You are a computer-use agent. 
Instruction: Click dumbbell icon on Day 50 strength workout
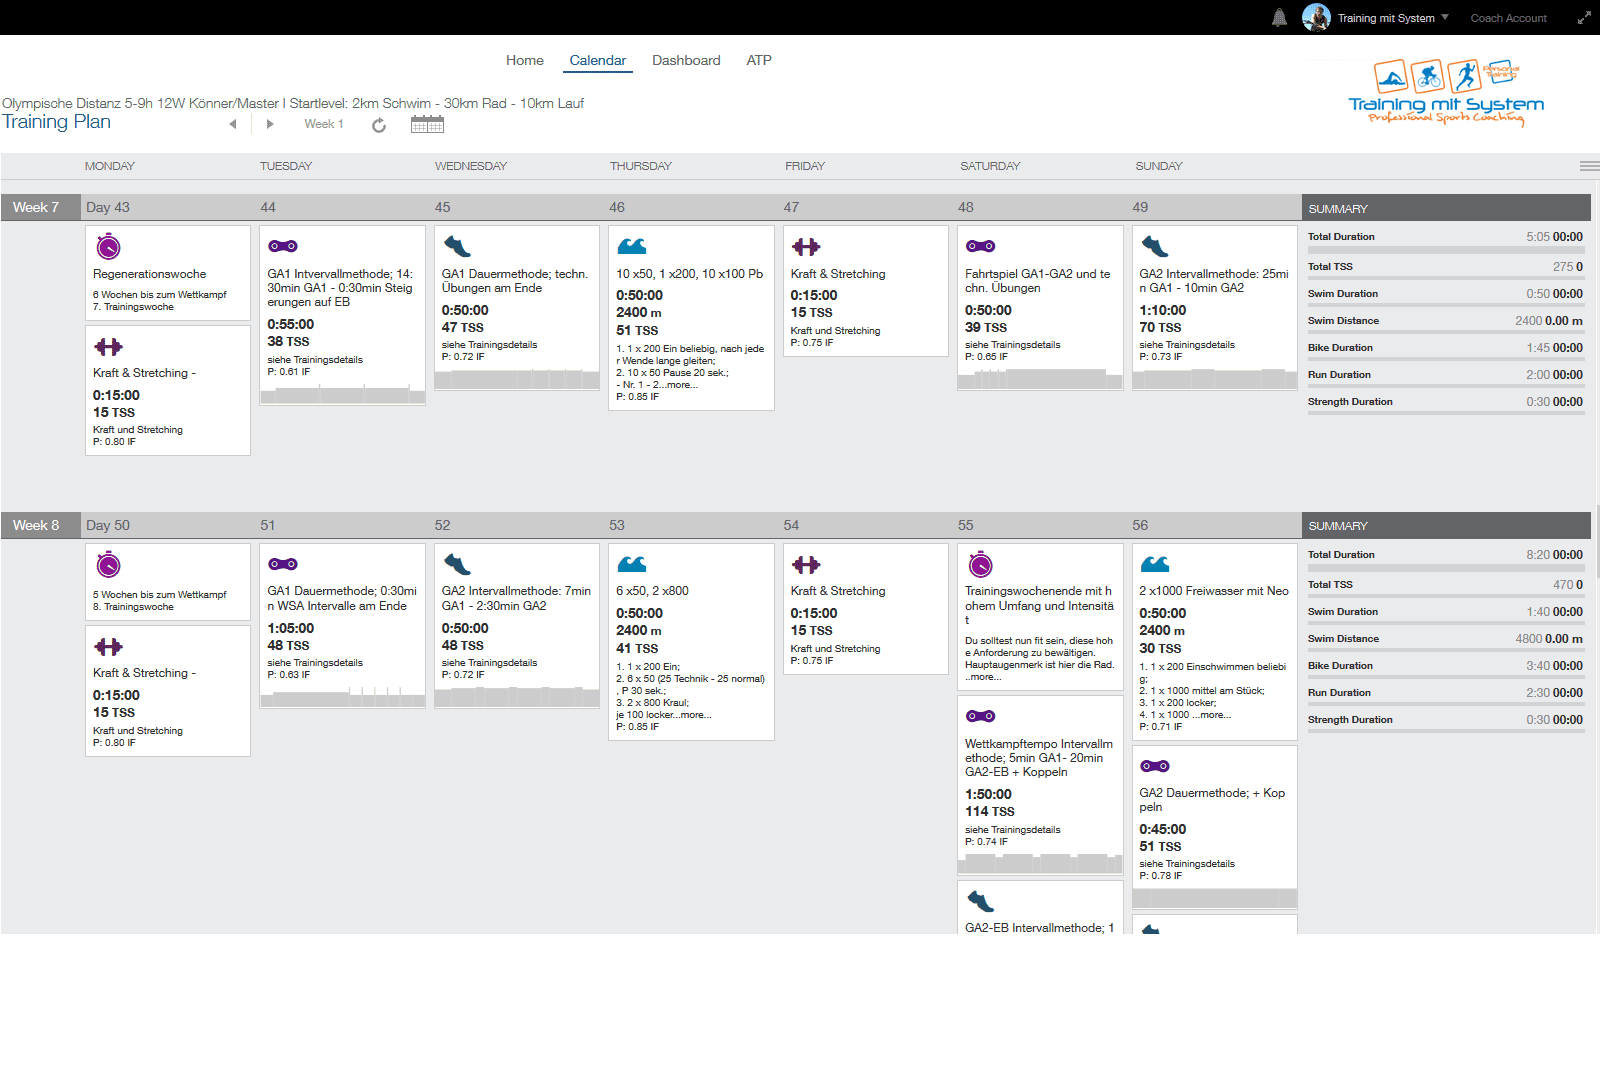tap(108, 647)
